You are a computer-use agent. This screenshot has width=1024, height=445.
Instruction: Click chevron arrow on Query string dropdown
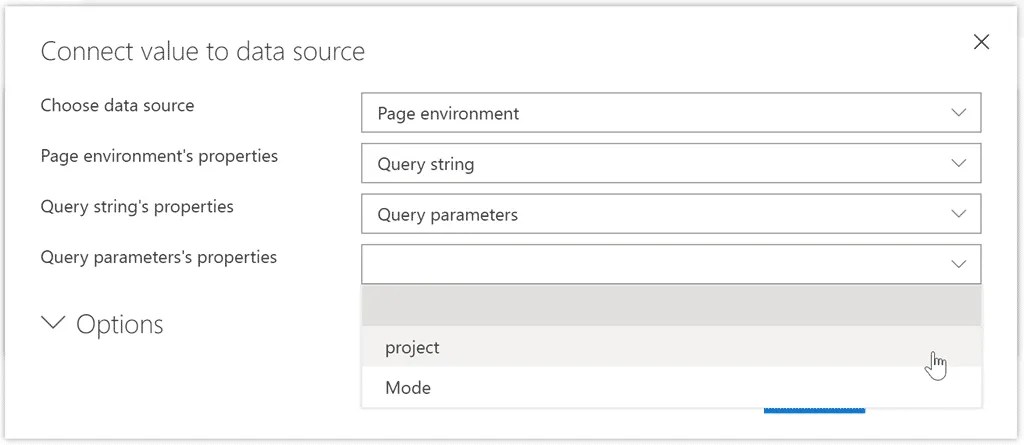click(959, 163)
